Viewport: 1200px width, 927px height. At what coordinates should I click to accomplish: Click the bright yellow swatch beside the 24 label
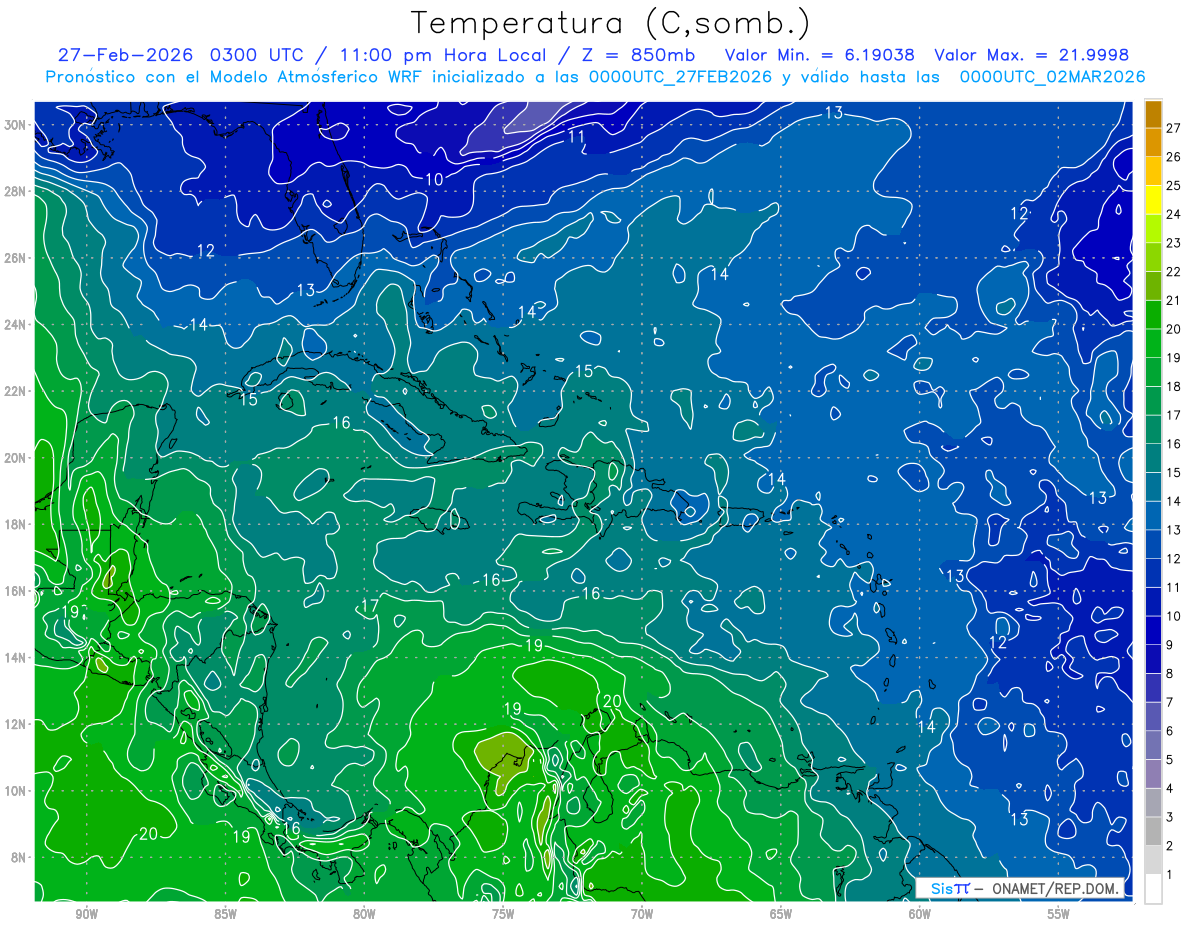click(1153, 200)
